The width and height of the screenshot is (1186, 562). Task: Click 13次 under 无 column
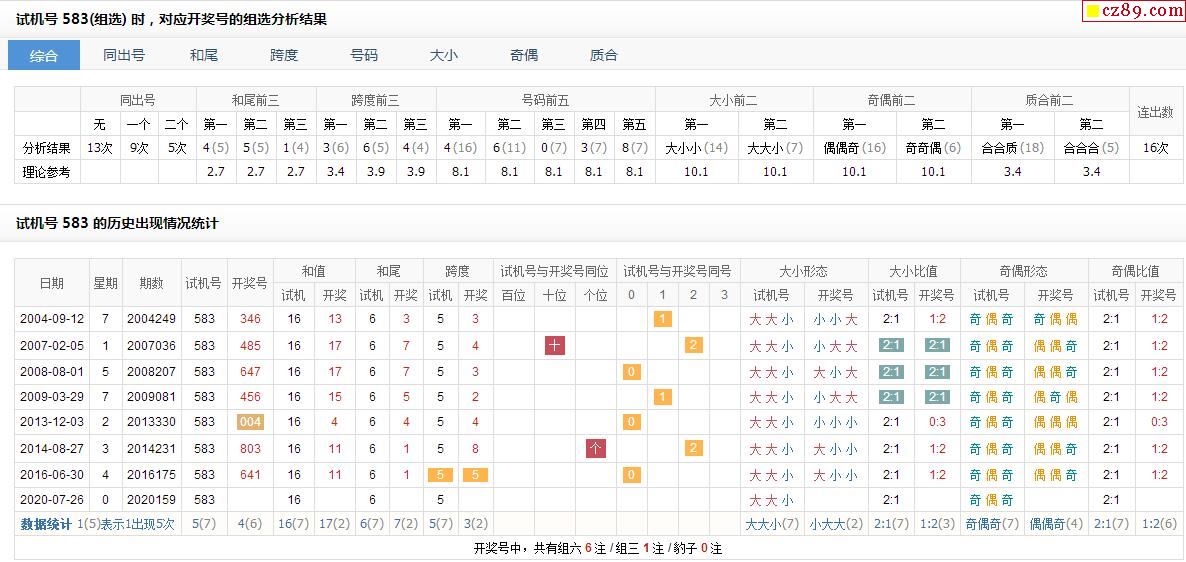100,147
